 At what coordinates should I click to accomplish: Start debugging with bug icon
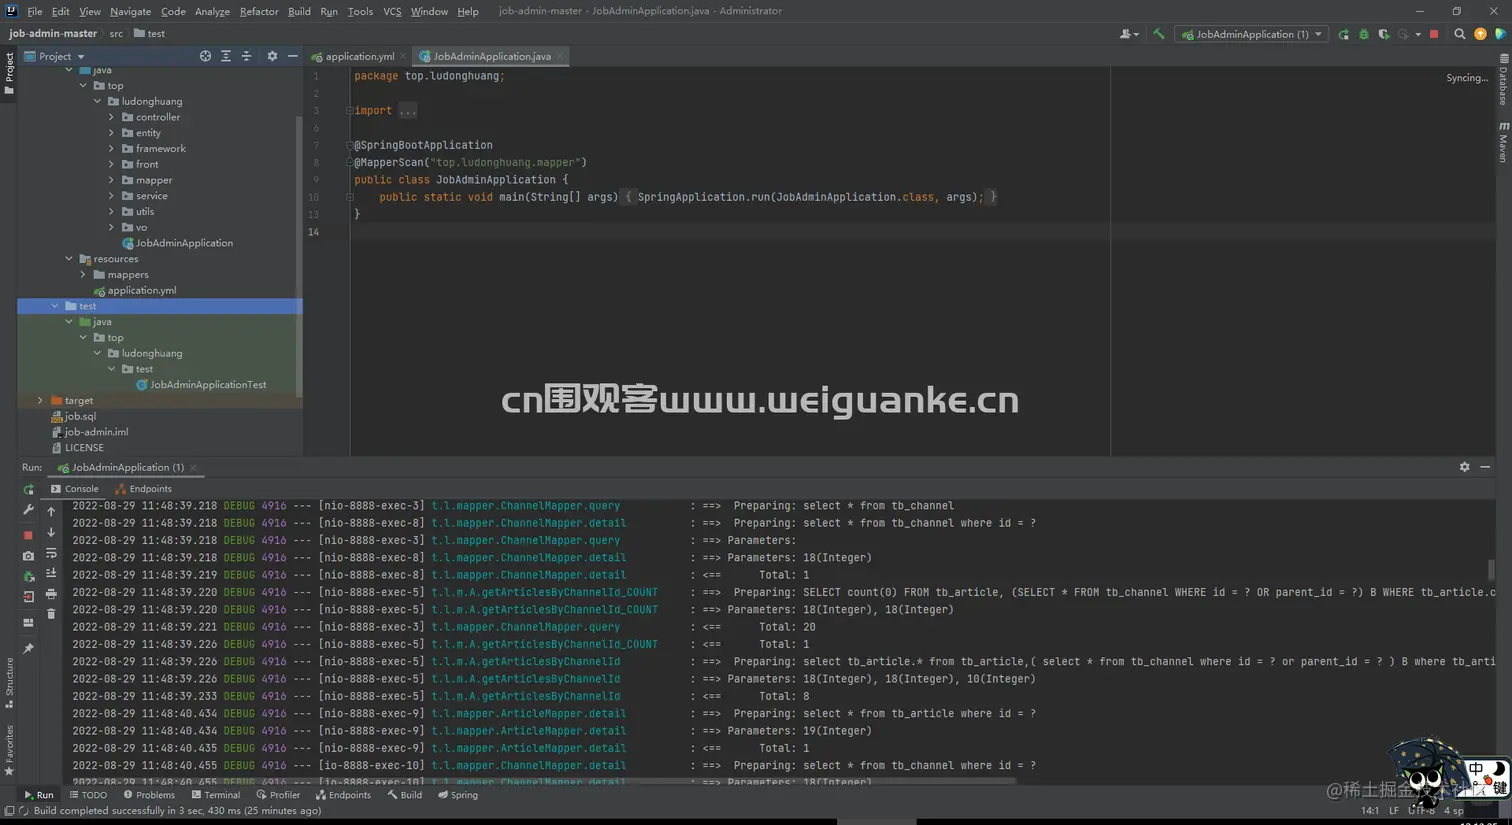[x=1364, y=34]
